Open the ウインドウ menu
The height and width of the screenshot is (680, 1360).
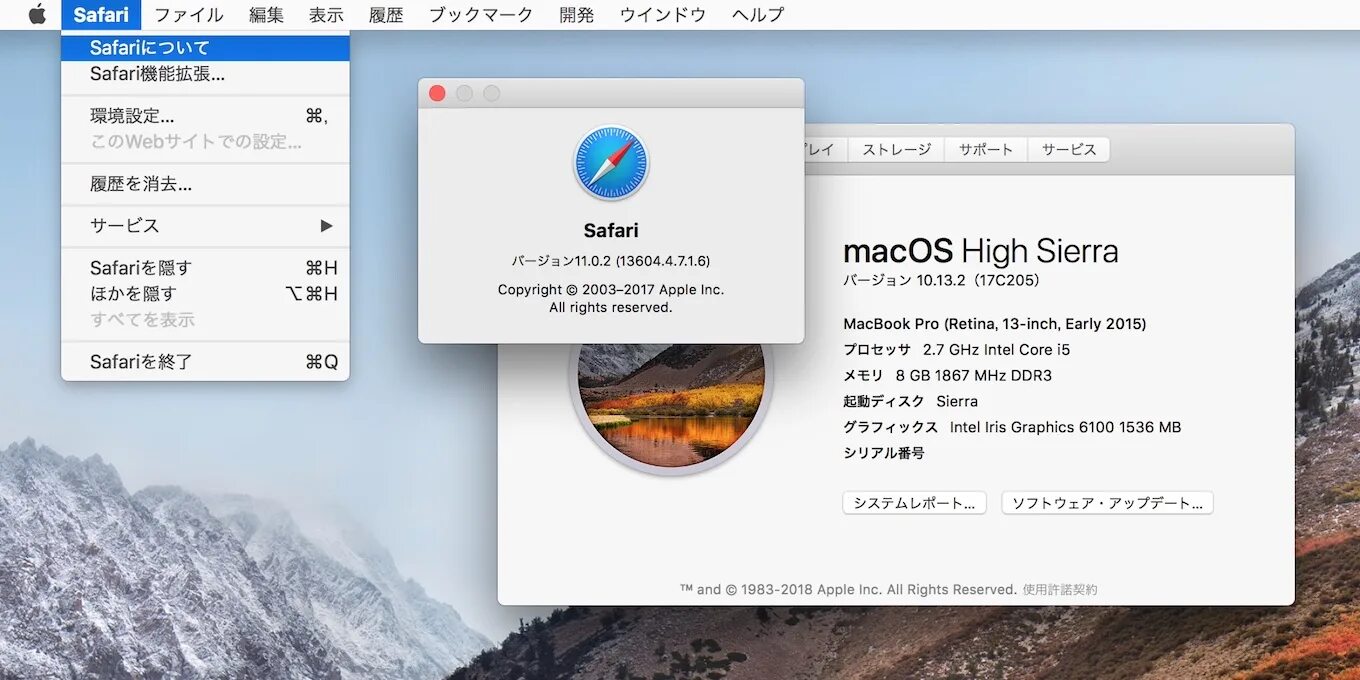663,14
